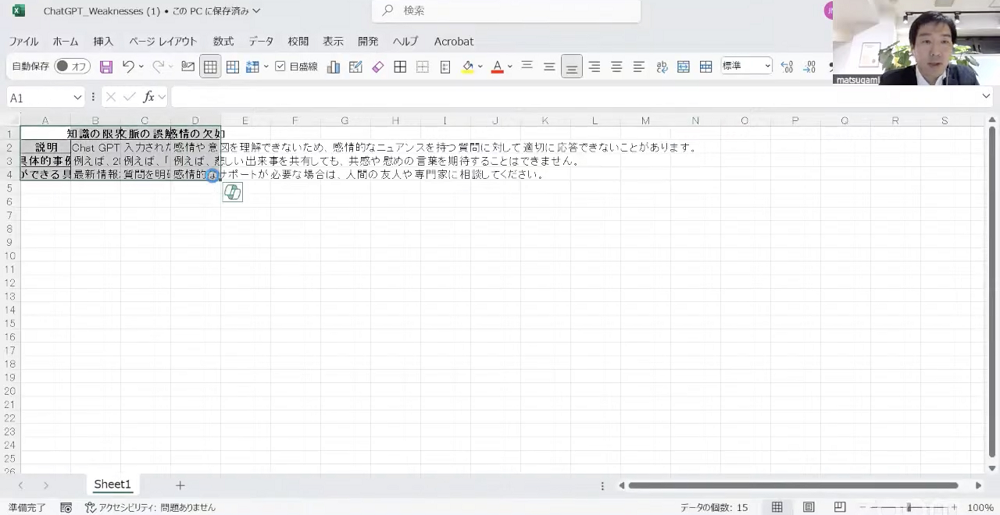Toggle the AutoSave 自動保存 switch
This screenshot has height=515, width=1000.
point(72,66)
